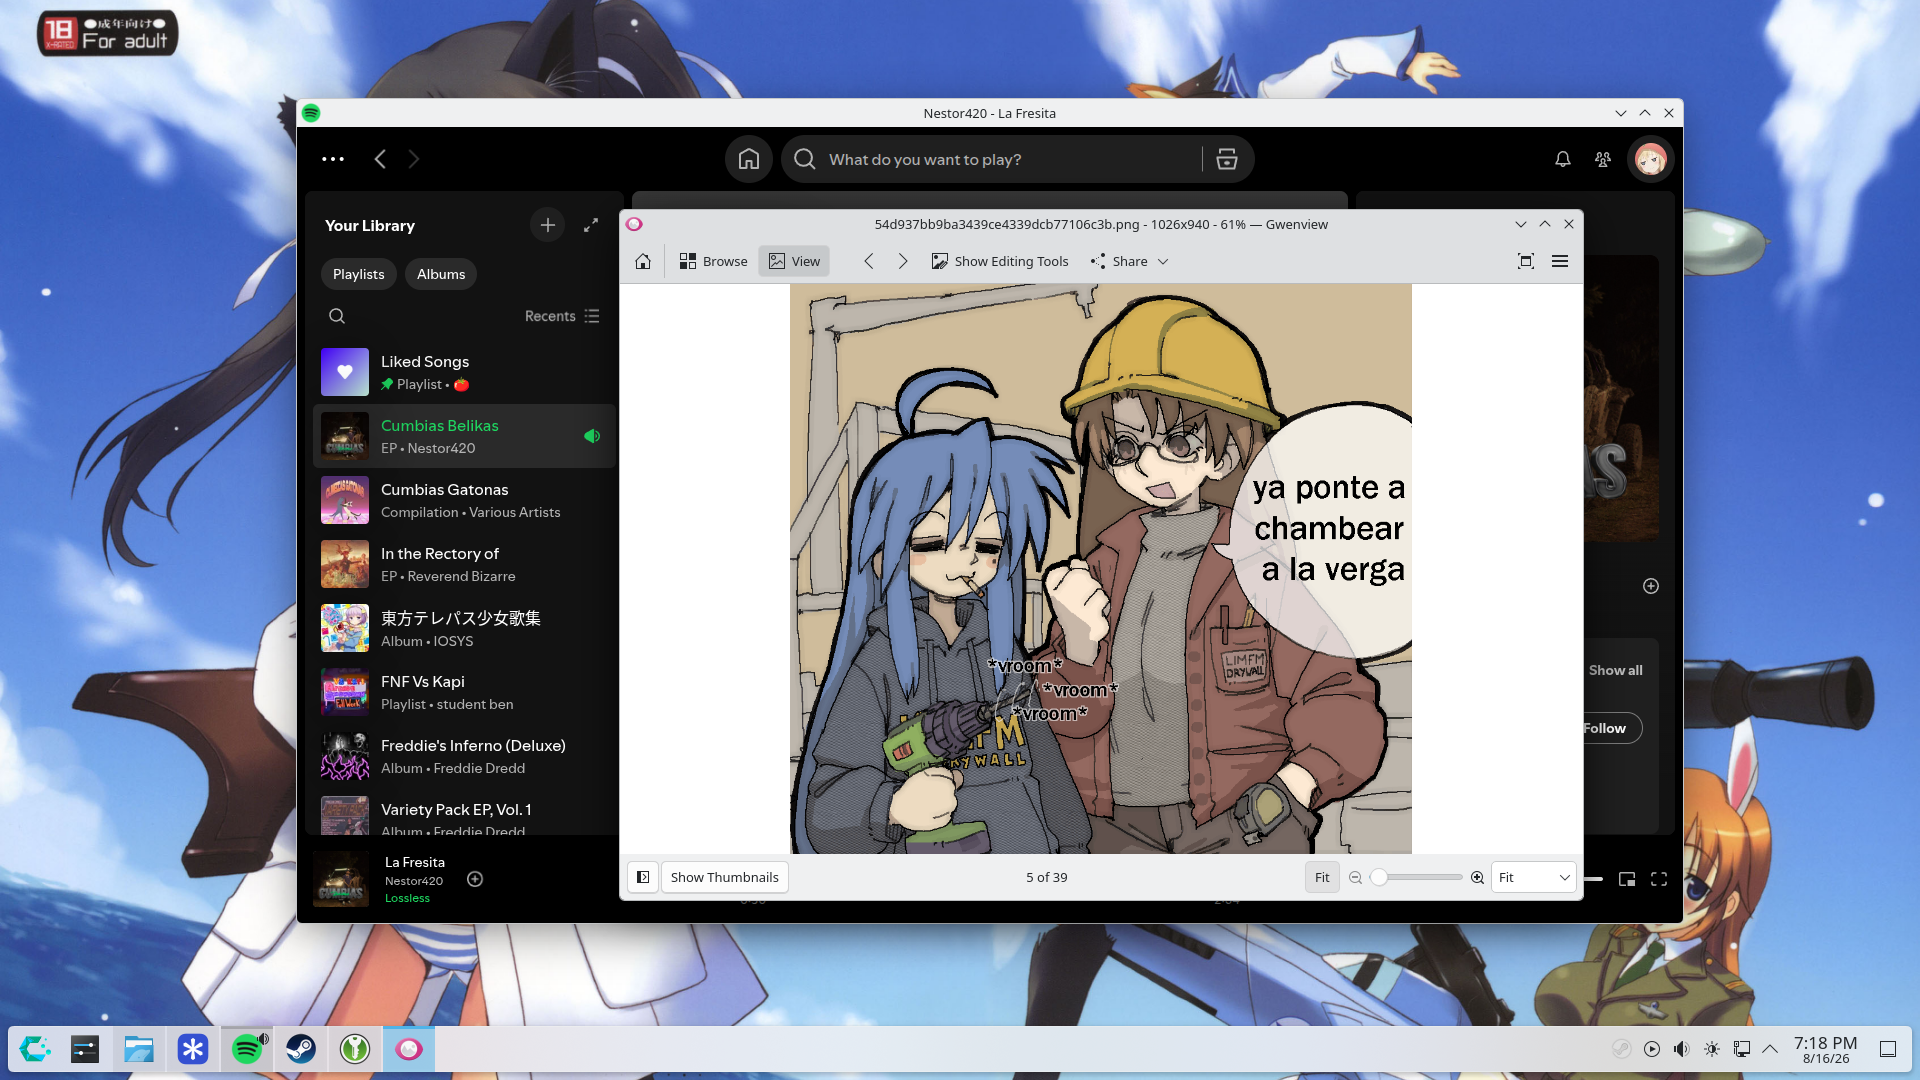Open Variety Pack EP, Vol. 1
The image size is (1920, 1080).
point(465,814)
